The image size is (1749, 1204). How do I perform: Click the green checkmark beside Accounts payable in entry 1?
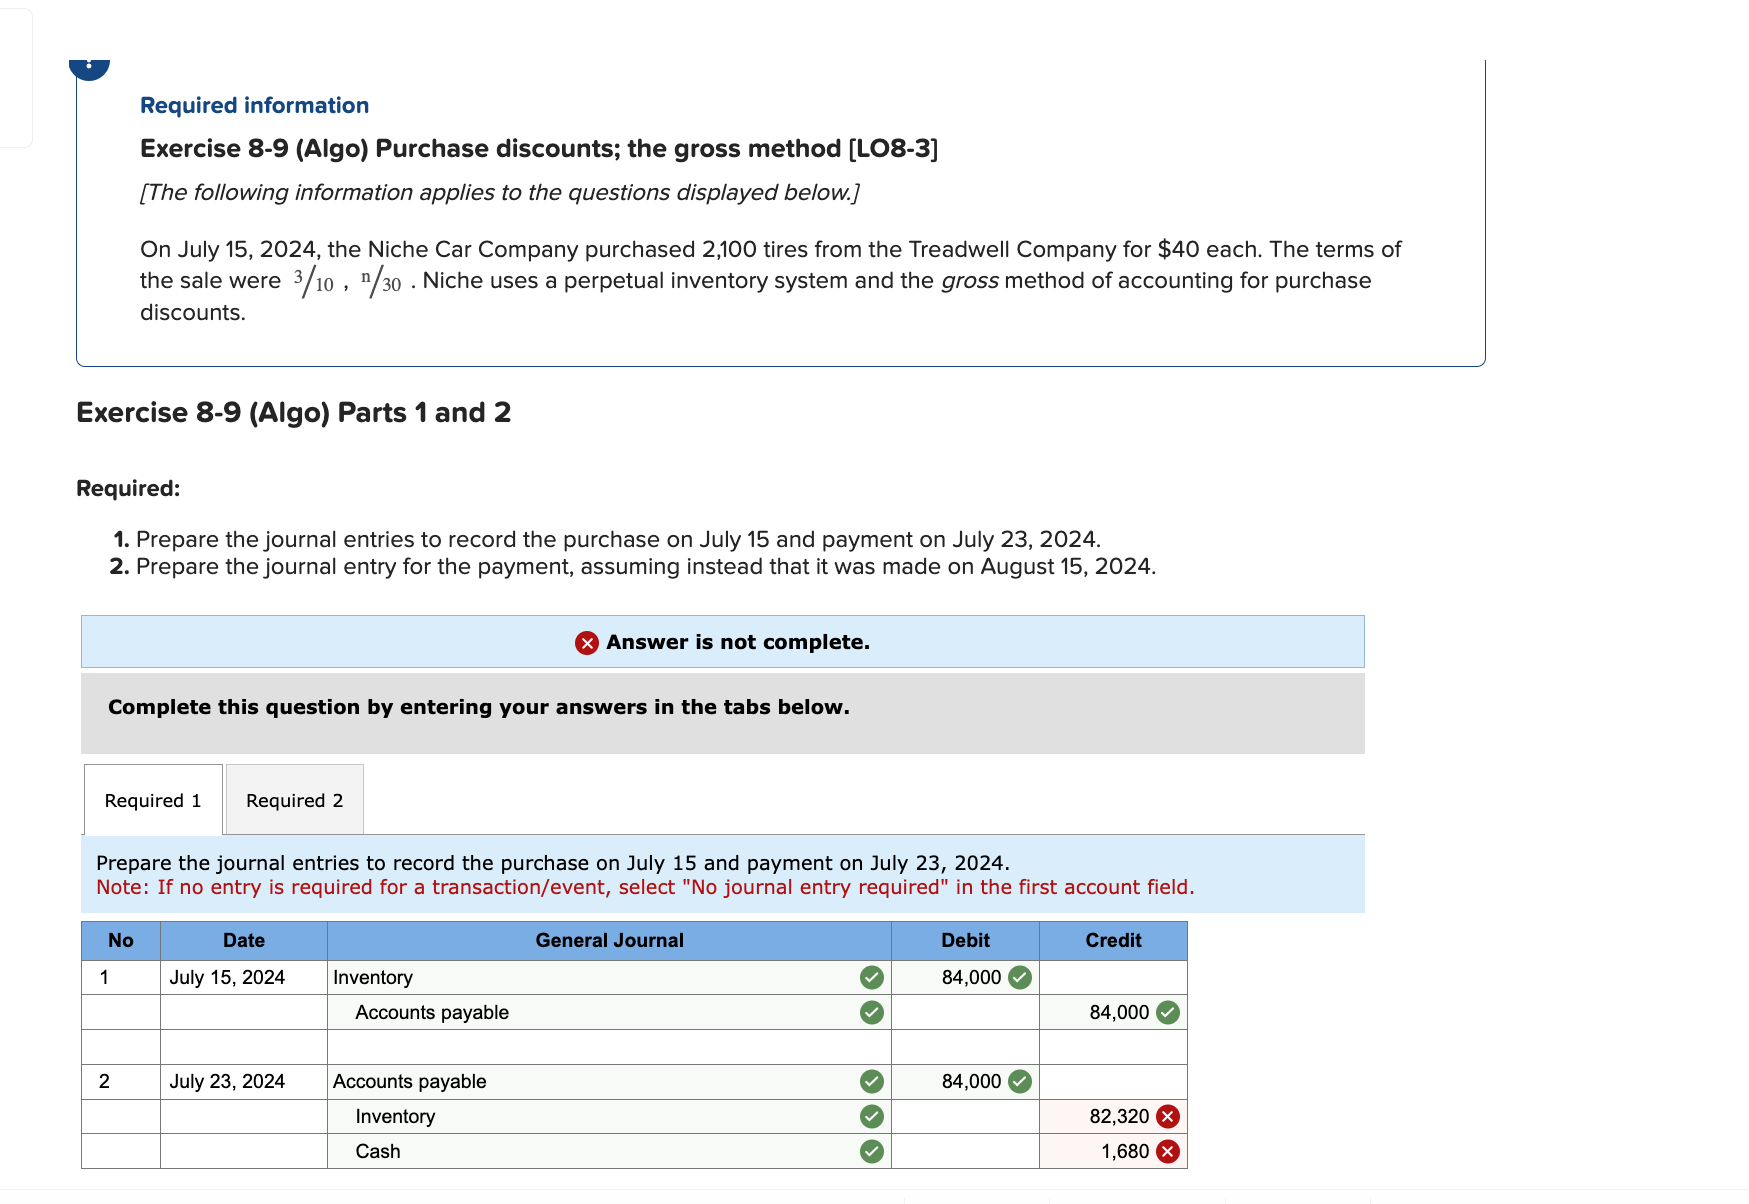tap(872, 1012)
